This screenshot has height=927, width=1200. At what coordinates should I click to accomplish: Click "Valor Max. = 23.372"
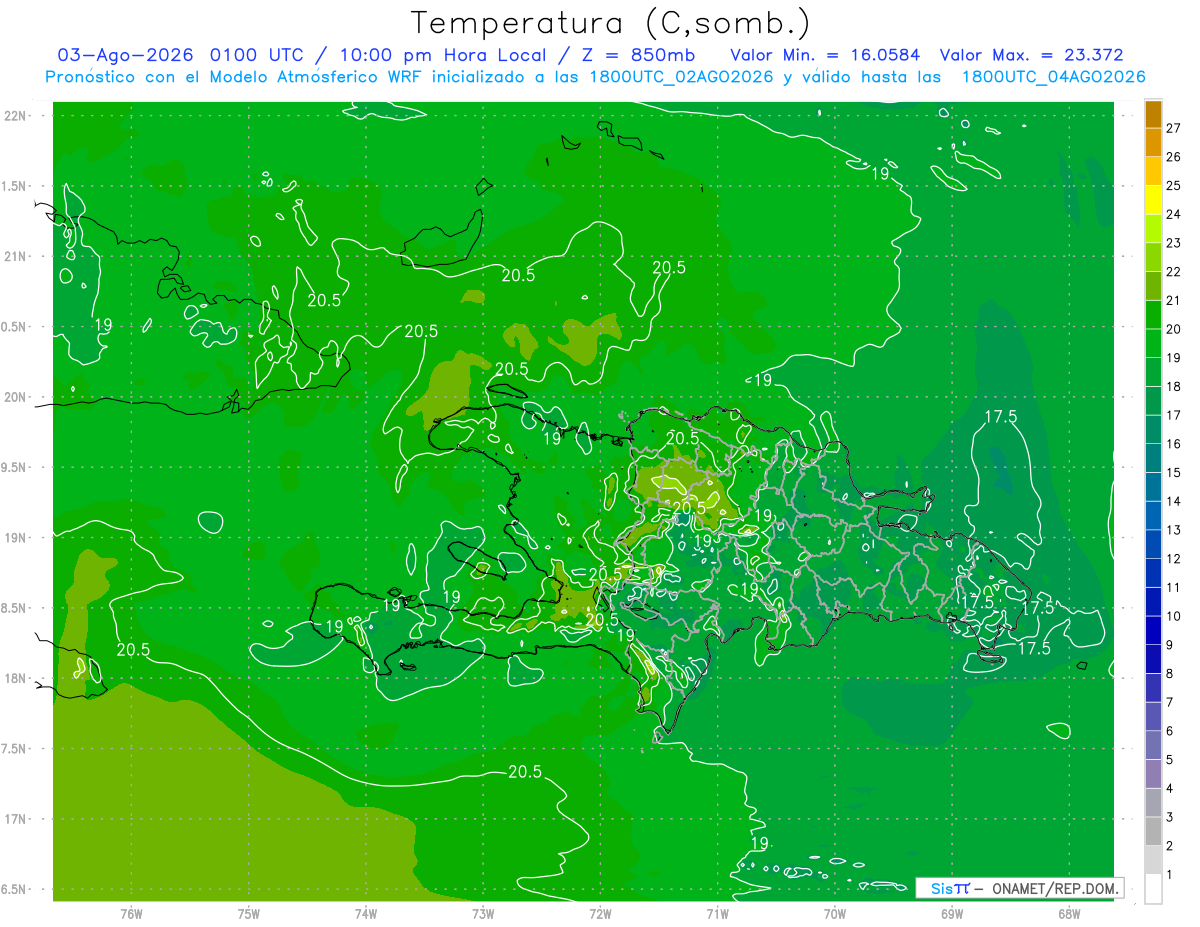(1031, 55)
